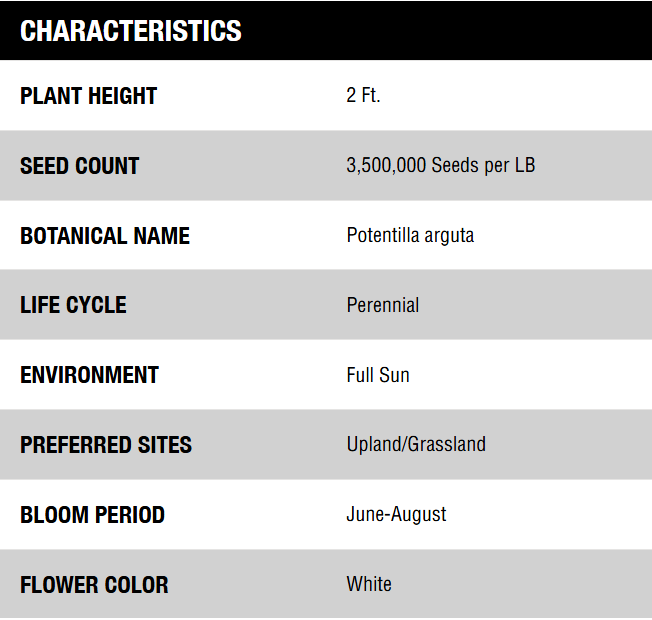Select the PLANT HEIGHT row label
The height and width of the screenshot is (620, 652).
click(x=89, y=96)
